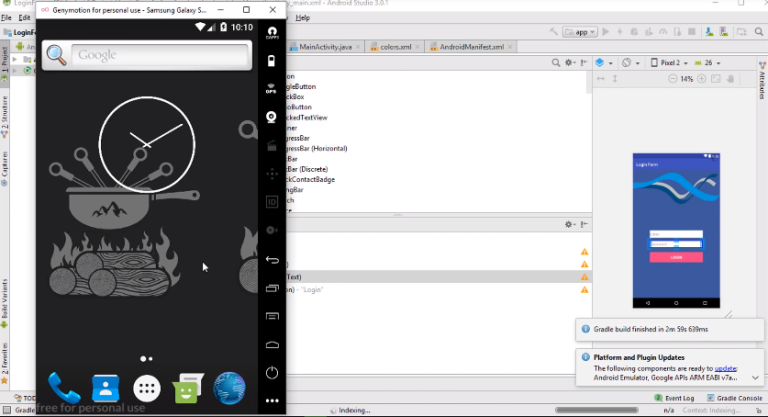Image resolution: width=768 pixels, height=417 pixels.
Task: Launch the Messaging app in emulator dock
Action: point(188,386)
